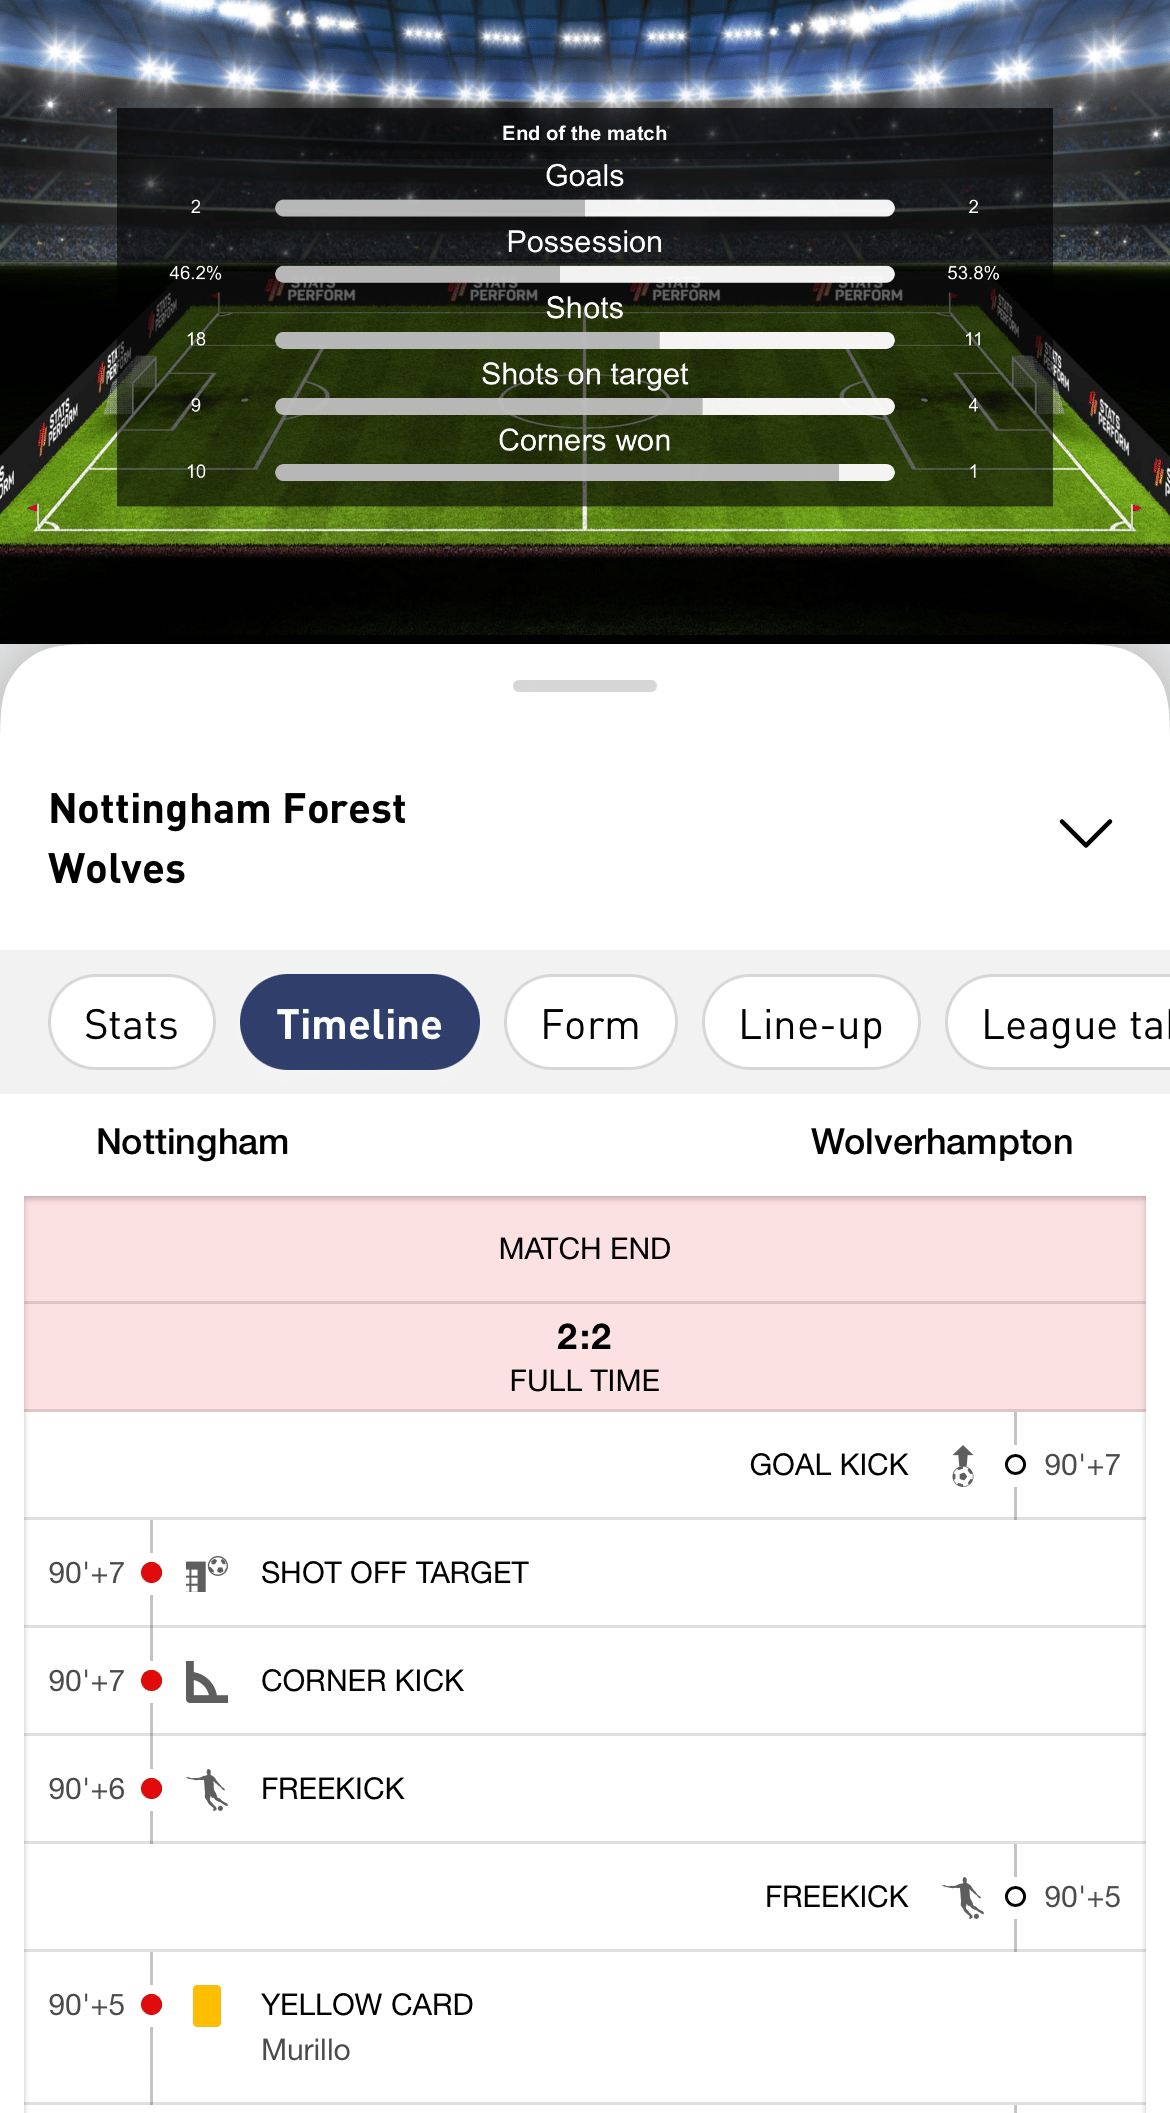Show the League table tab
Viewport: 1170px width, 2113px height.
click(1058, 1023)
